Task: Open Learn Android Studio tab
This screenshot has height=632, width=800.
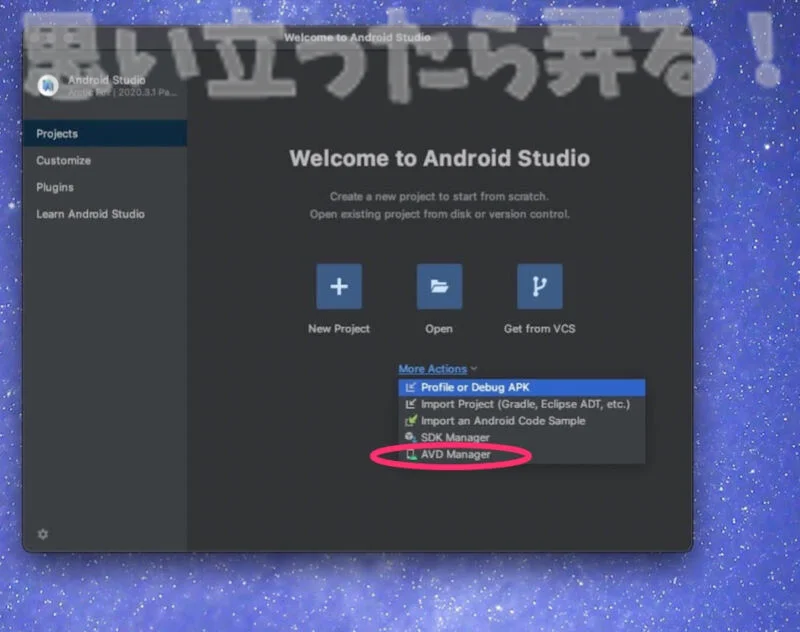Action: coord(105,214)
